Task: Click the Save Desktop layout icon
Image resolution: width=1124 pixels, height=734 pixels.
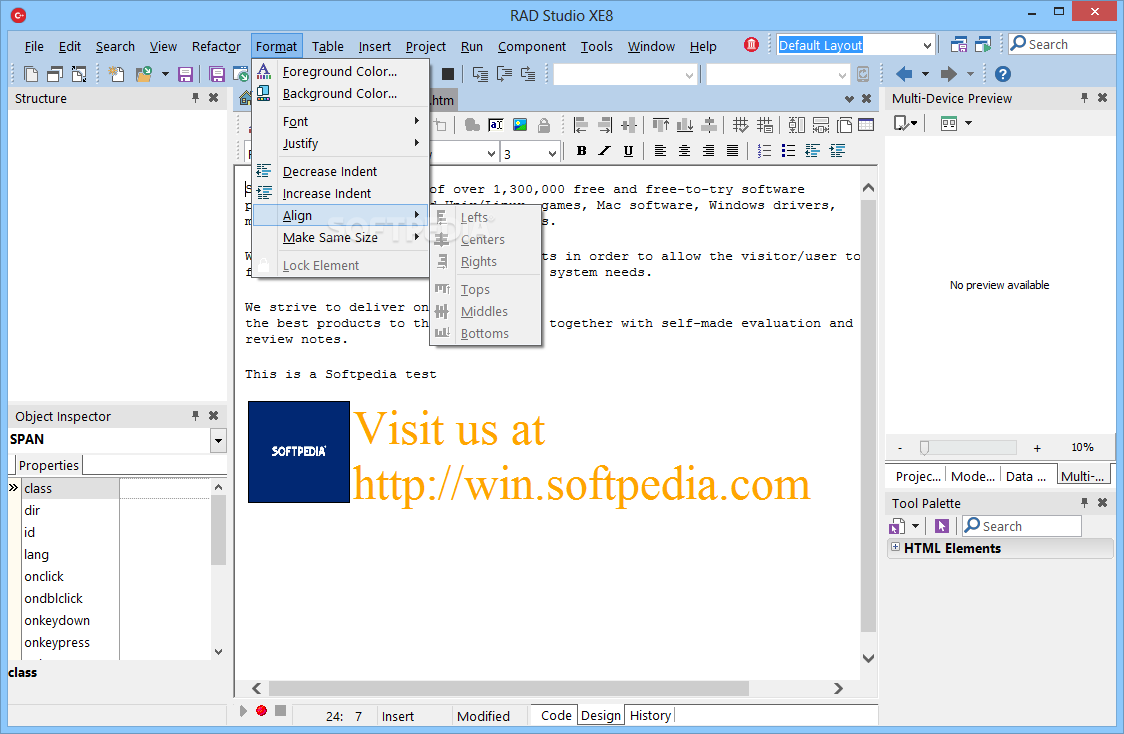Action: point(958,44)
